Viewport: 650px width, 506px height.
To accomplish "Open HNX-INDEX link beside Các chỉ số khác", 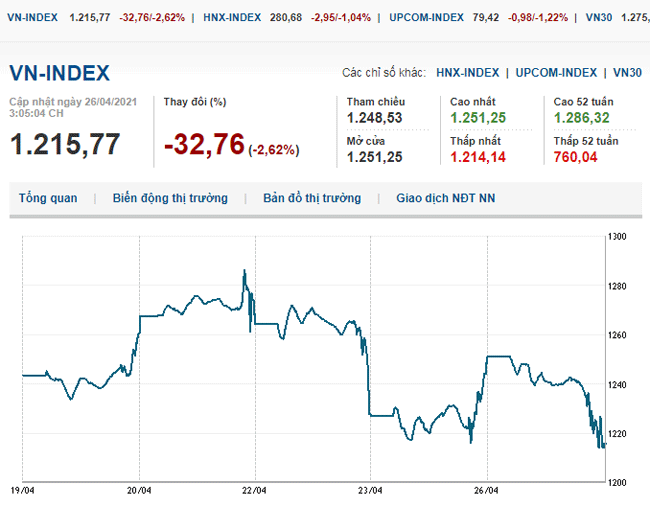I will (x=468, y=73).
